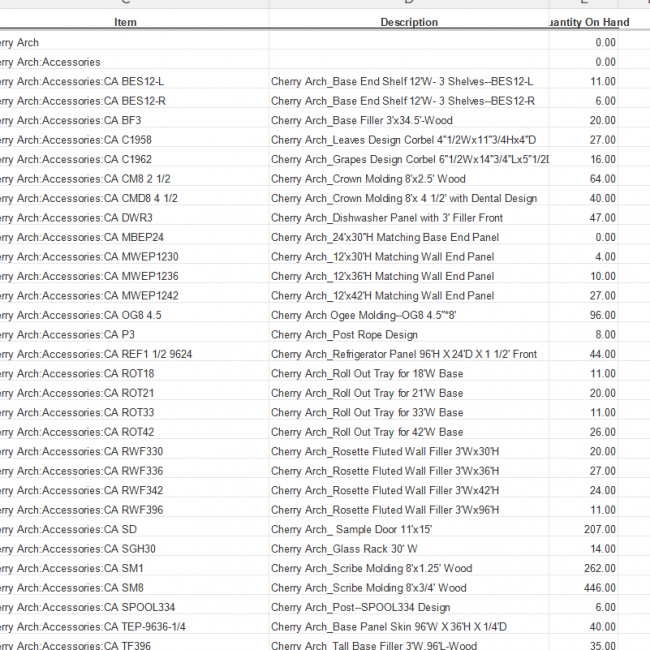
Task: Select the Item column header
Action: 134,22
